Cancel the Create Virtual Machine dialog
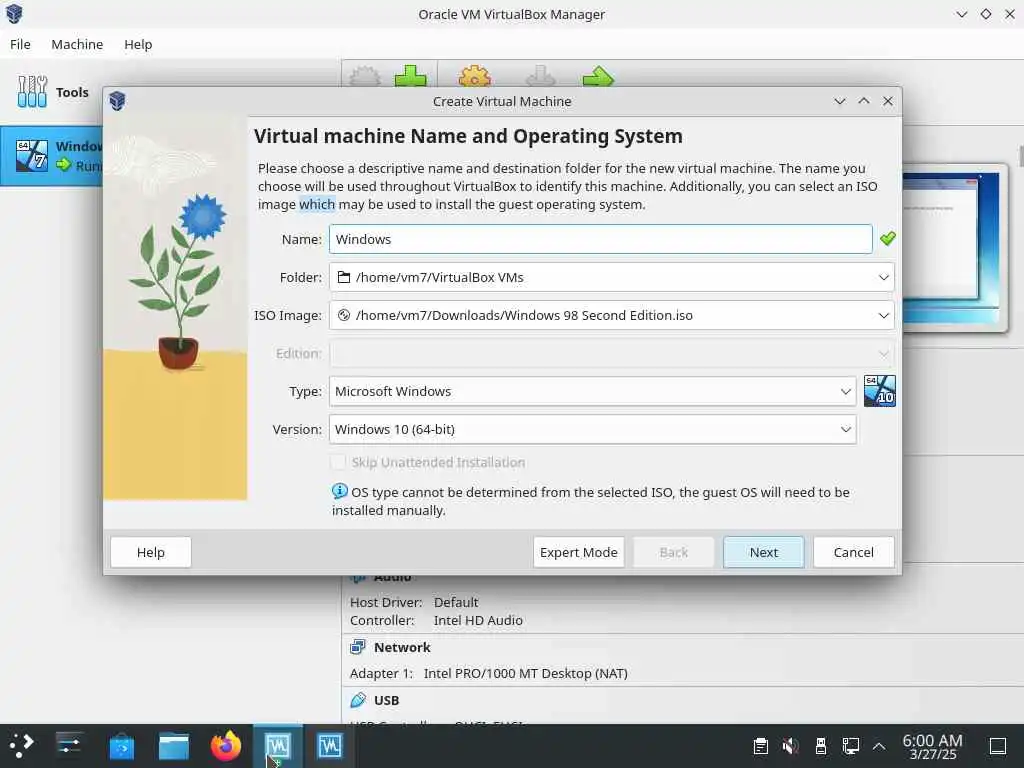This screenshot has width=1024, height=768. (x=854, y=552)
